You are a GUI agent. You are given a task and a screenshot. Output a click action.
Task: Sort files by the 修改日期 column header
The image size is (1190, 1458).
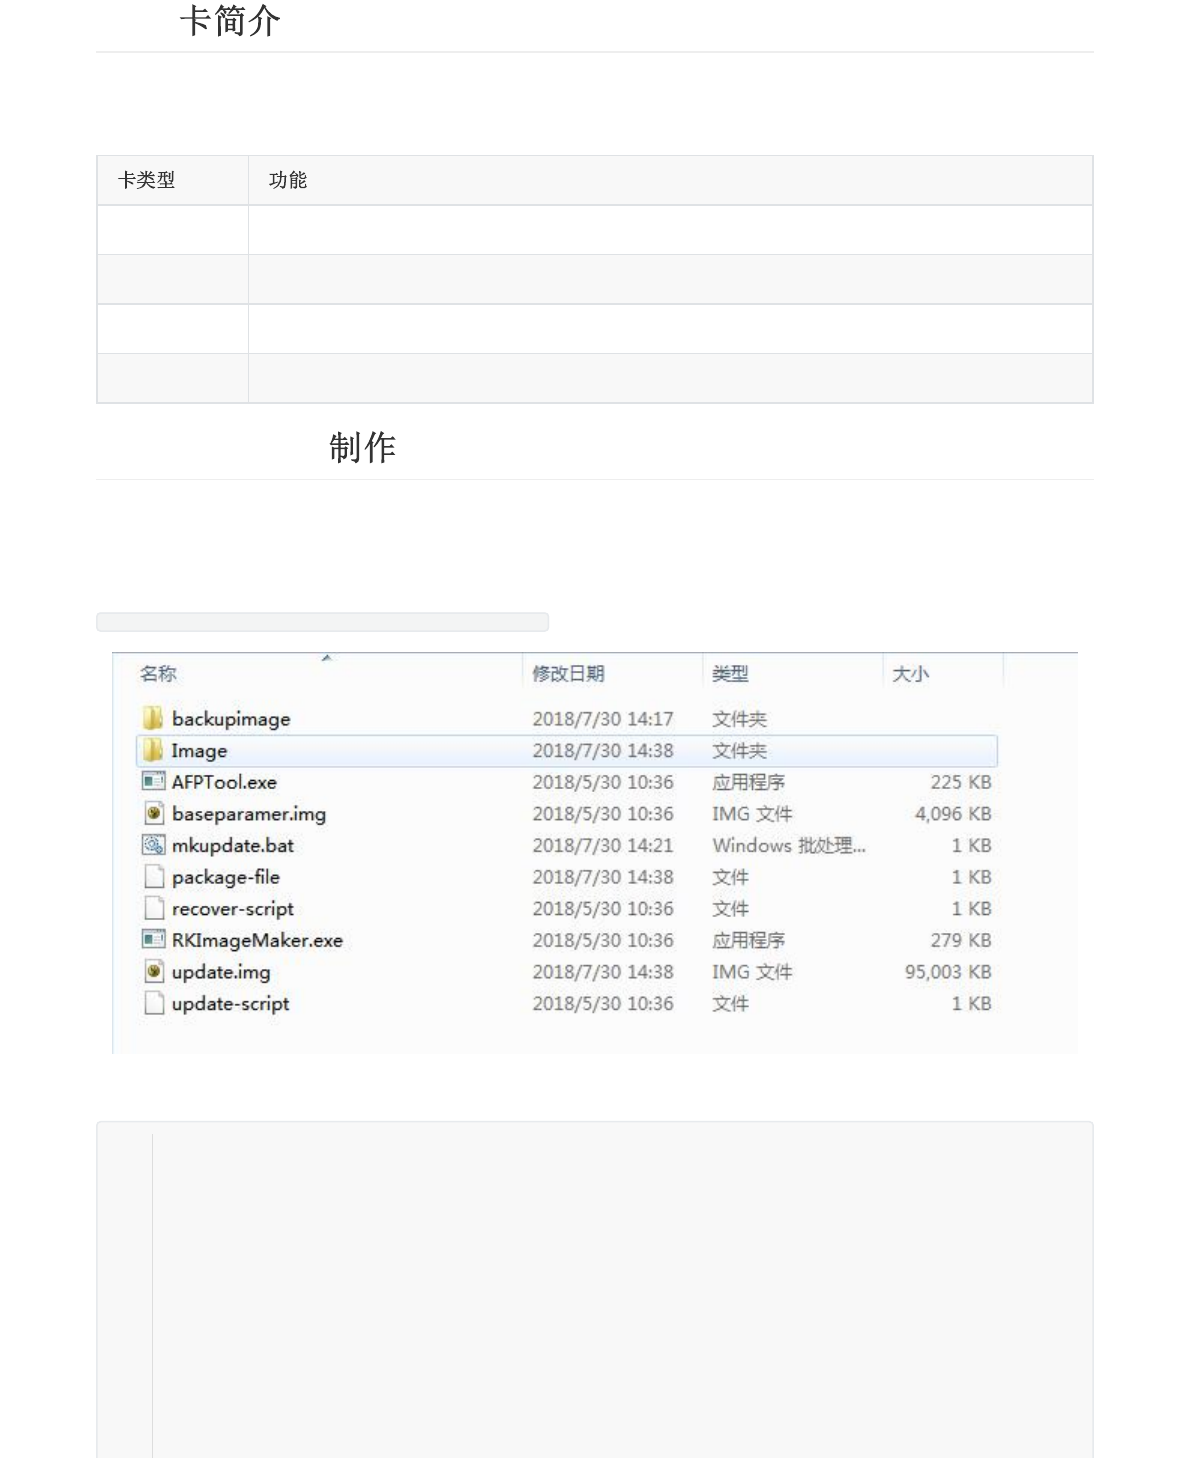(x=568, y=674)
